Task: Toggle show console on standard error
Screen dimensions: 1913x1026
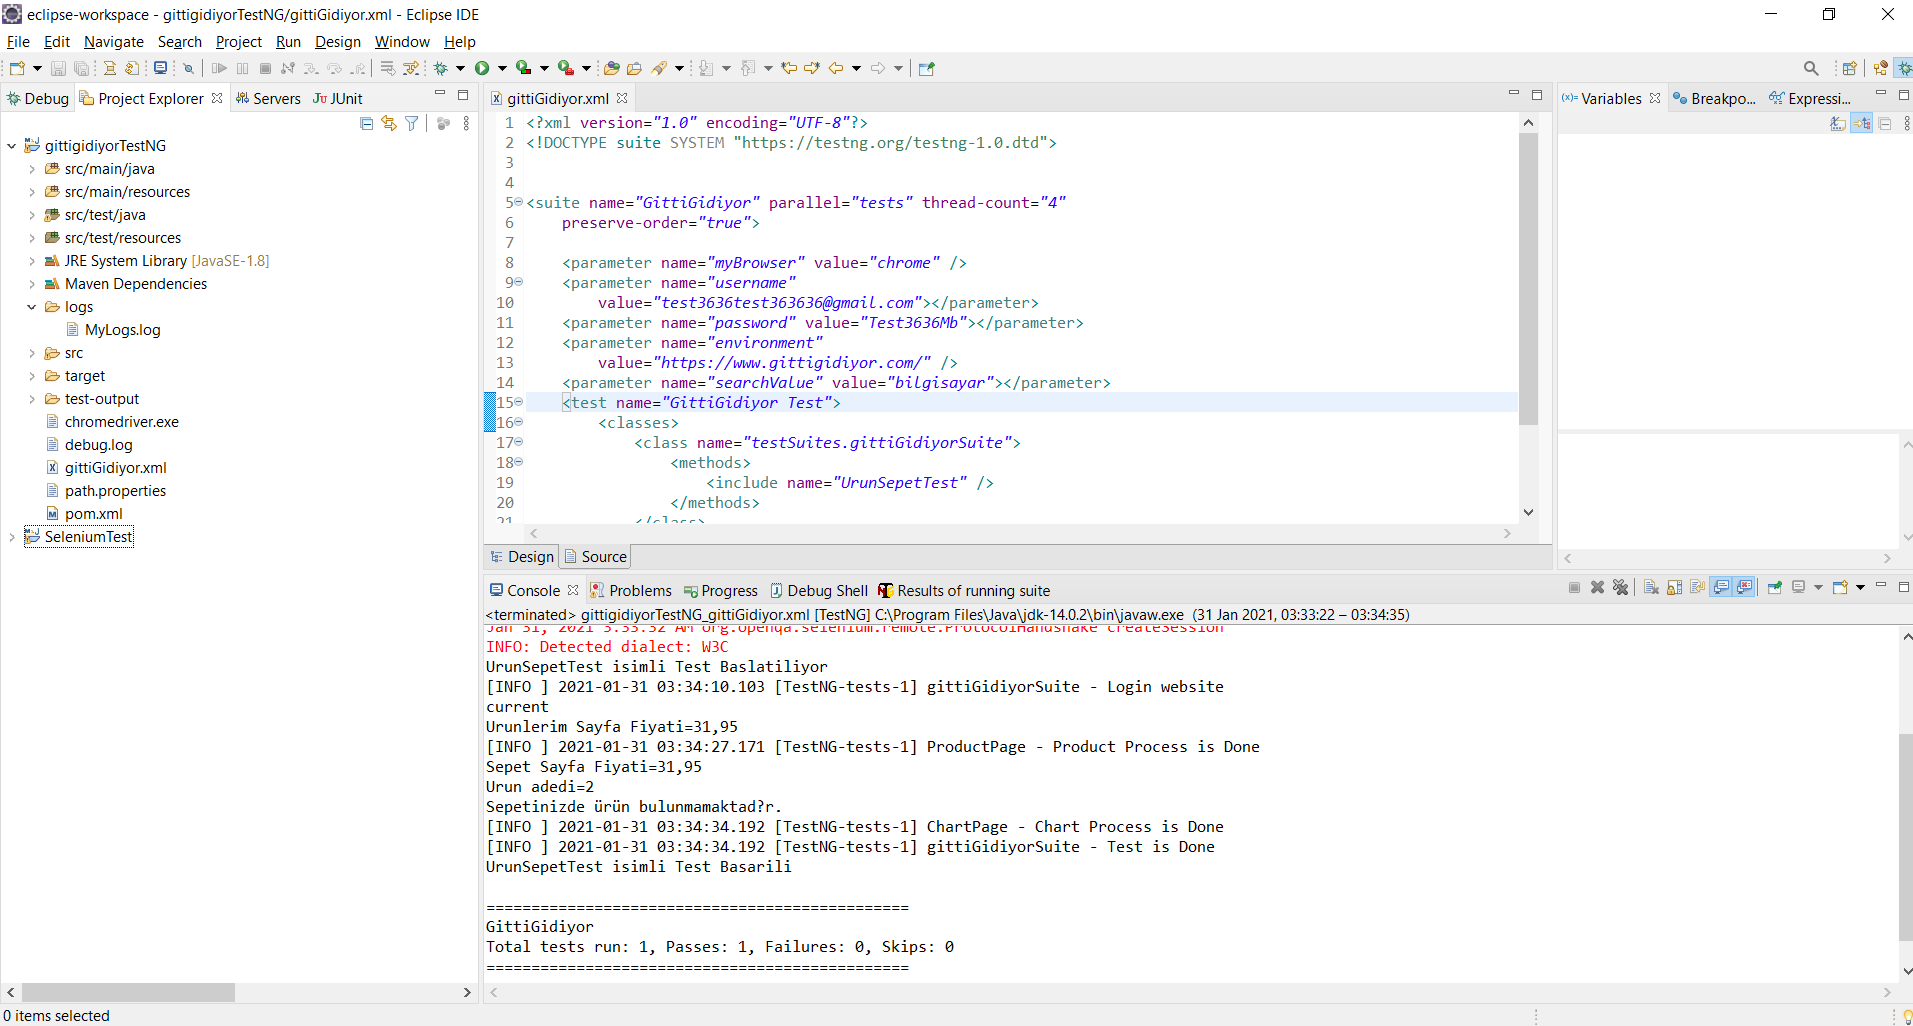Action: coord(1744,587)
